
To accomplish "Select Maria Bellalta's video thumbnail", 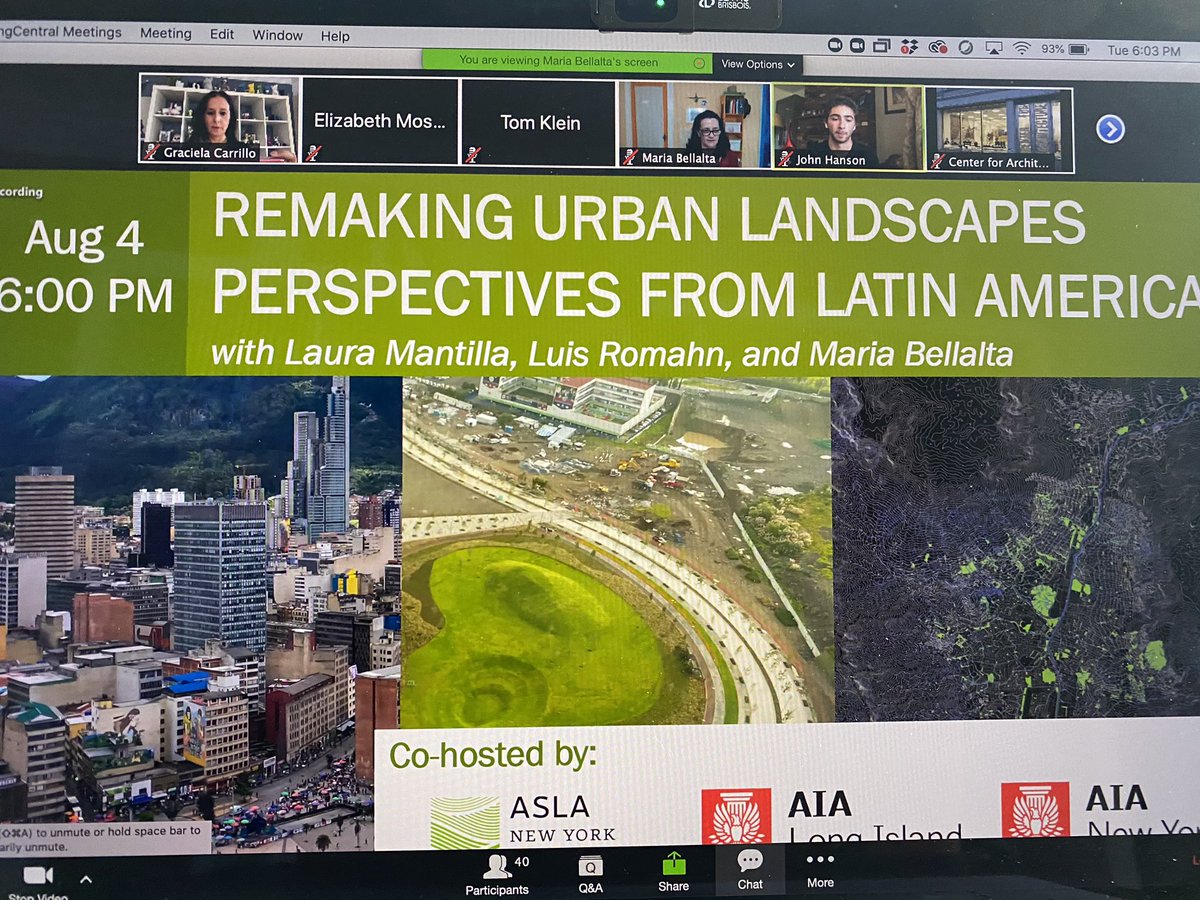I will [695, 124].
